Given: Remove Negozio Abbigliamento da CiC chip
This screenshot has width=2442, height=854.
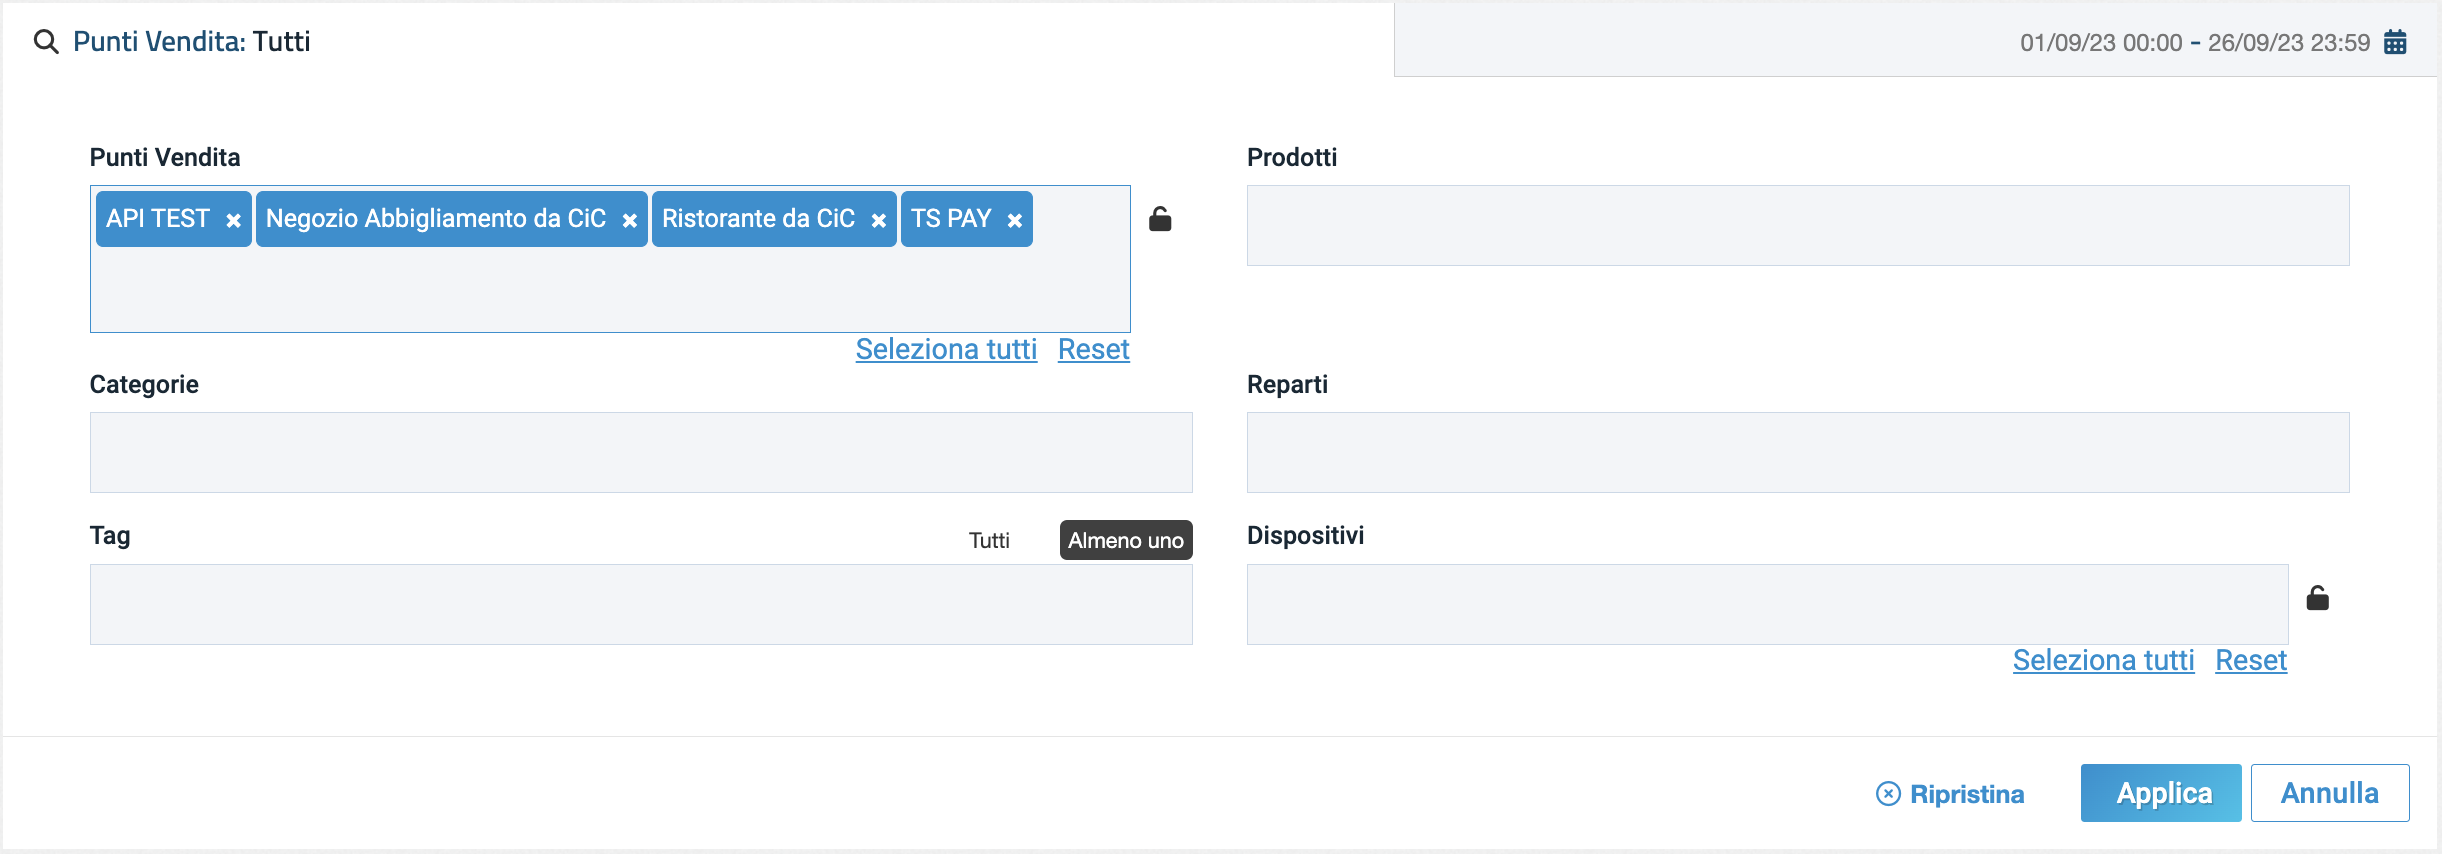Looking at the screenshot, I should tap(630, 220).
